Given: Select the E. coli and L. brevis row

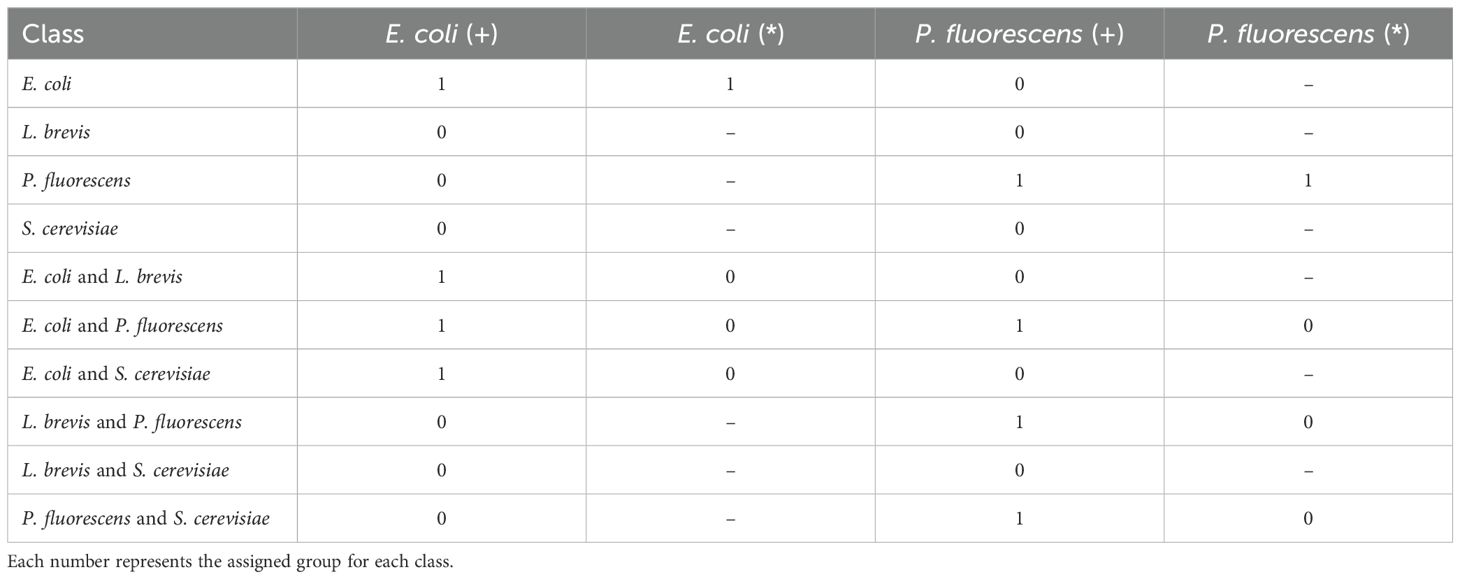Looking at the screenshot, I should pyautogui.click(x=730, y=277).
